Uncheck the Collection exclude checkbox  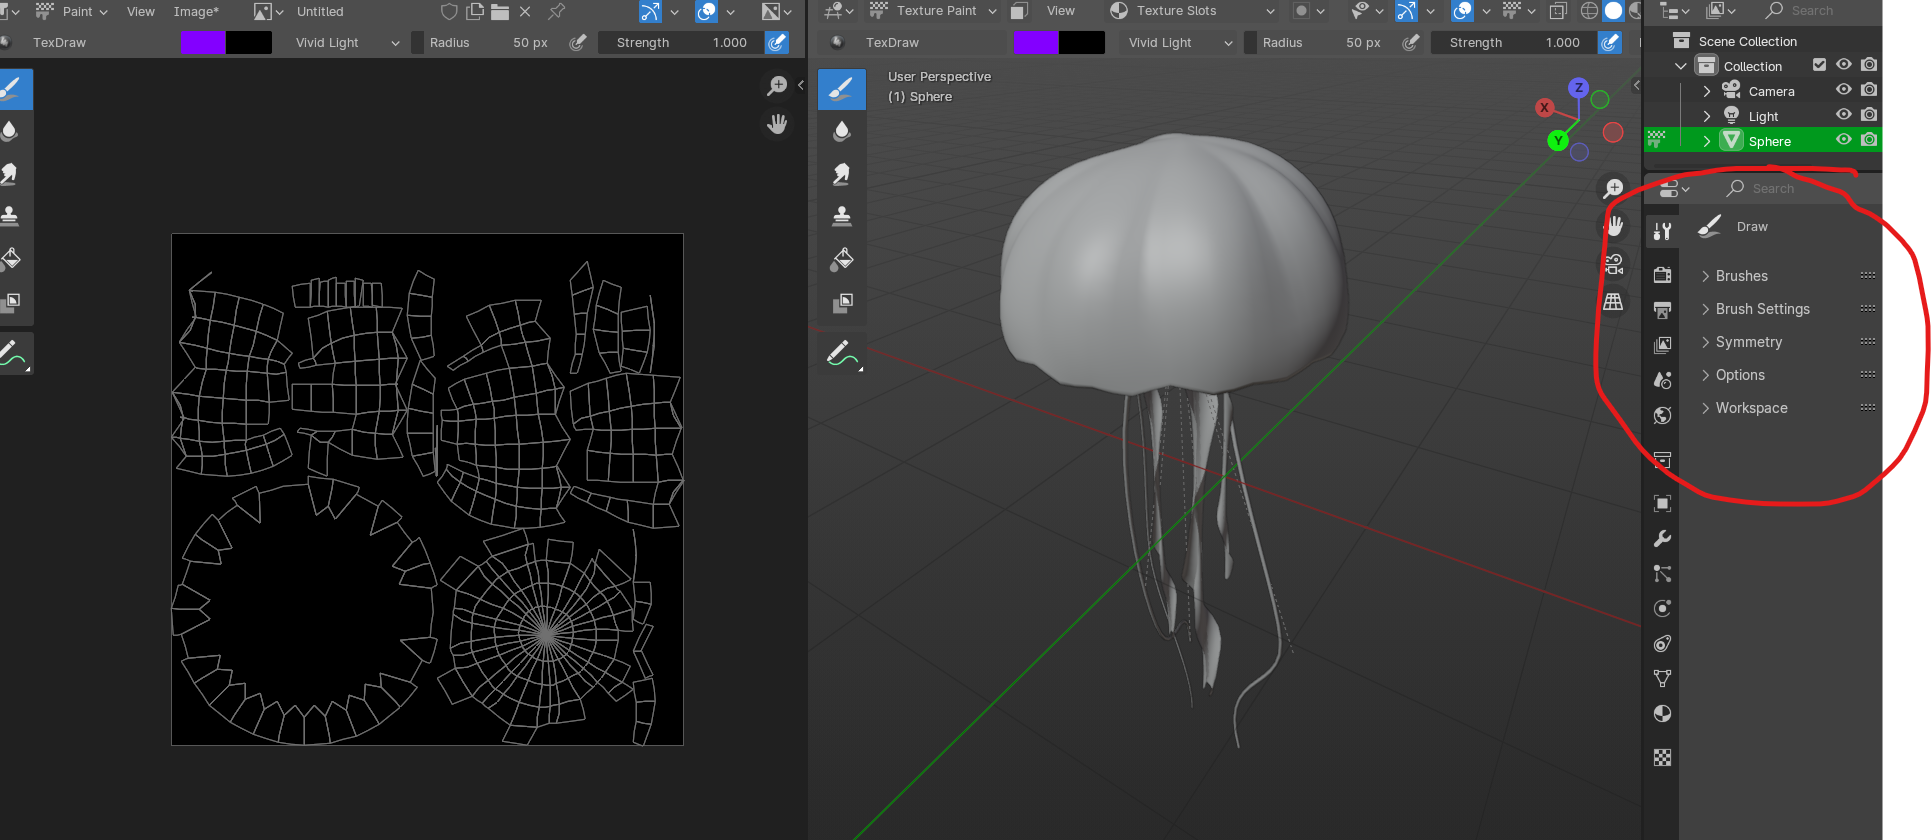(x=1819, y=65)
